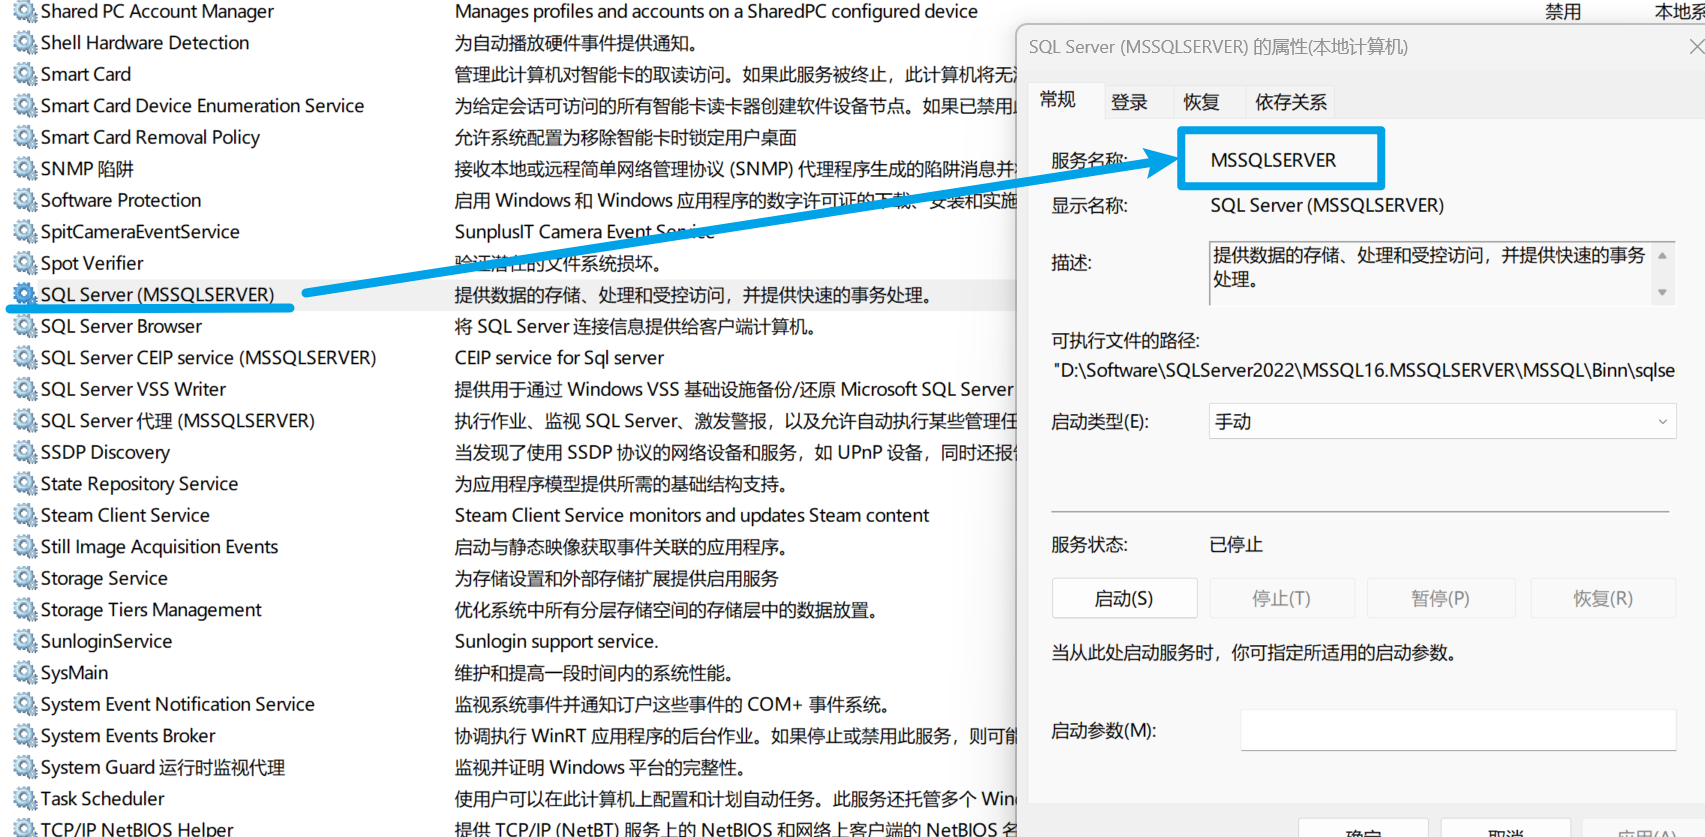Click the gear icon for Task Scheduler
Screen dimensions: 1705x837
pyautogui.click(x=25, y=799)
